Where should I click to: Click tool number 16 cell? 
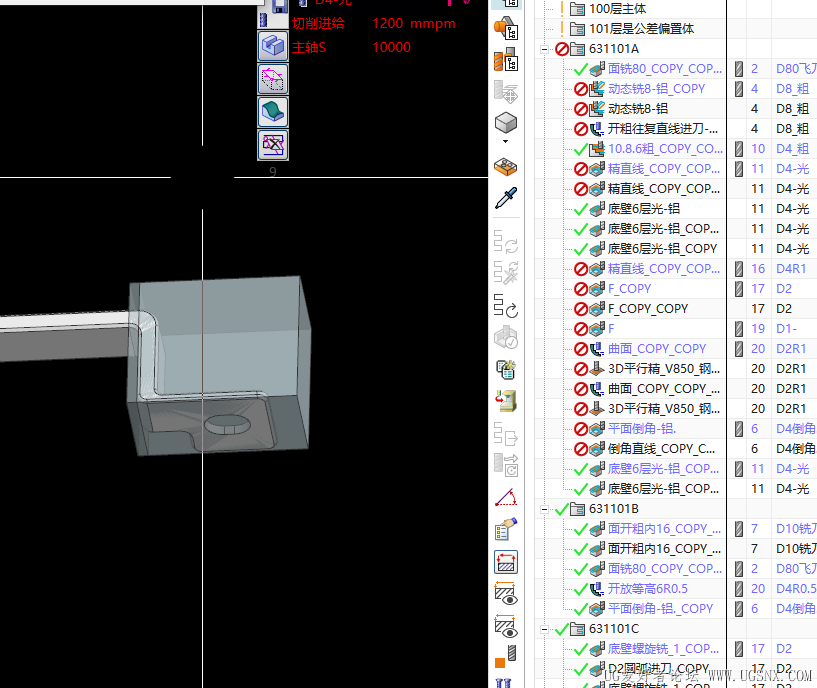point(758,268)
